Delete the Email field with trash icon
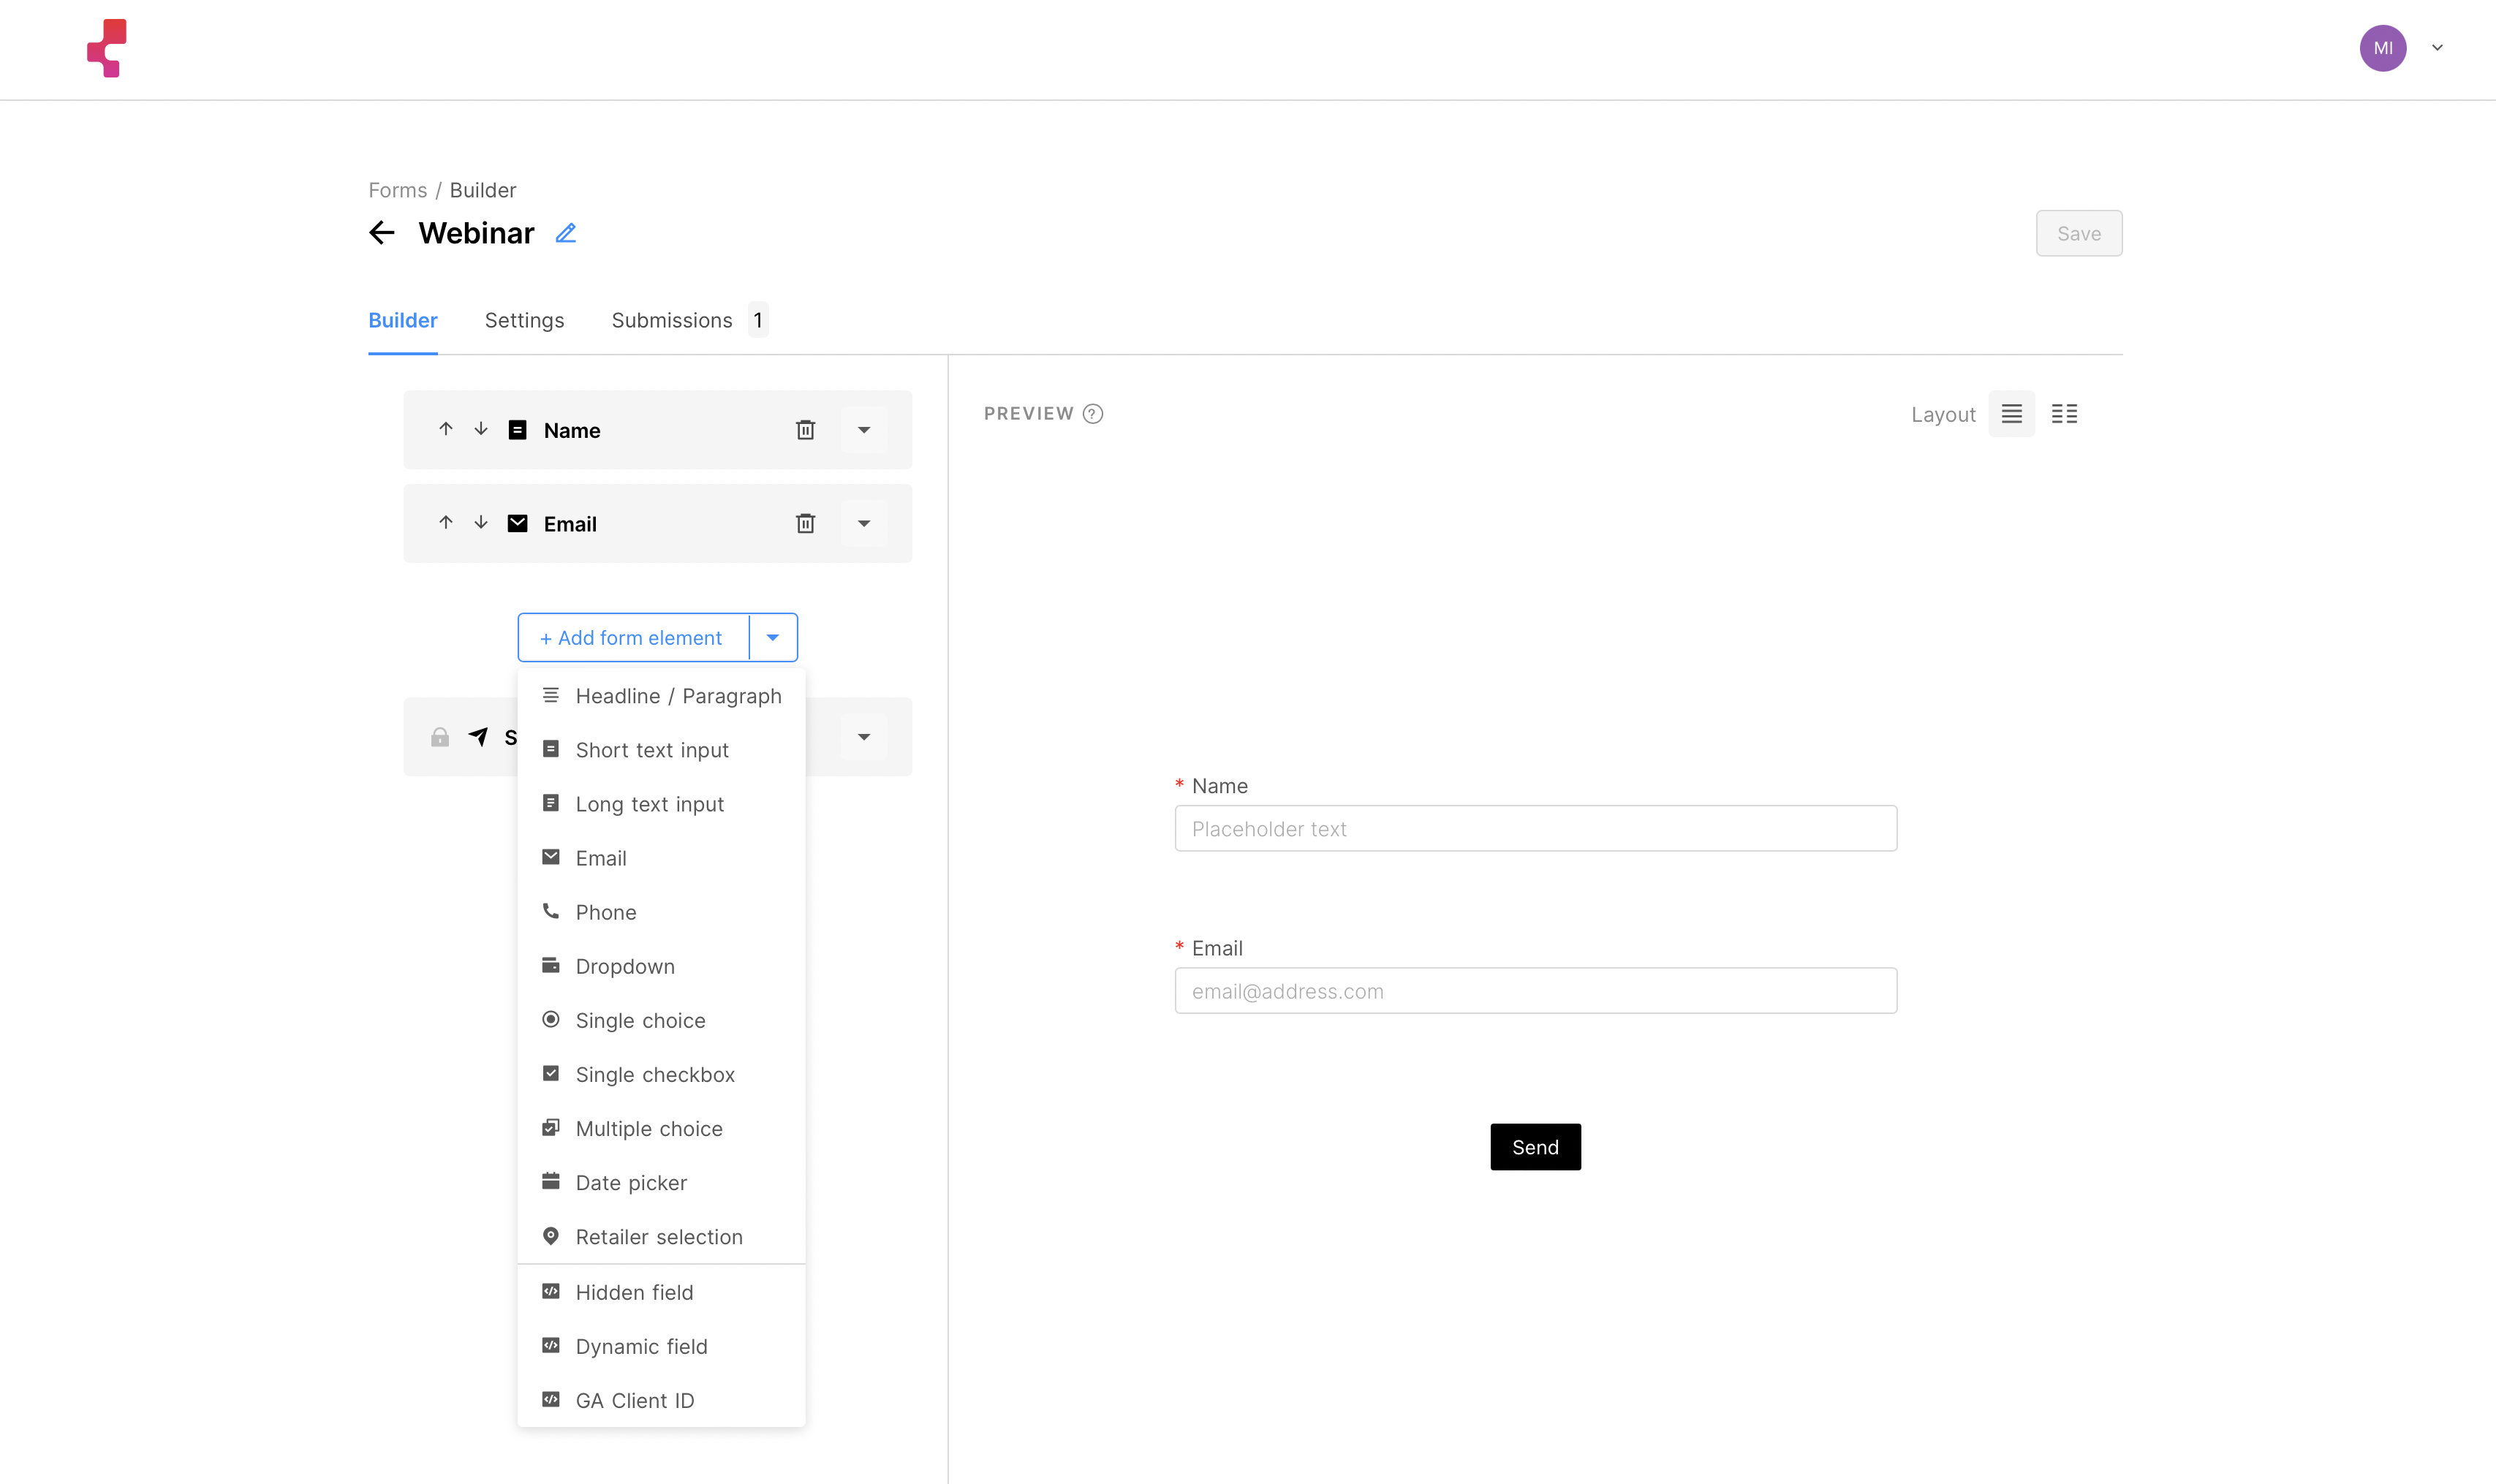 (x=805, y=523)
